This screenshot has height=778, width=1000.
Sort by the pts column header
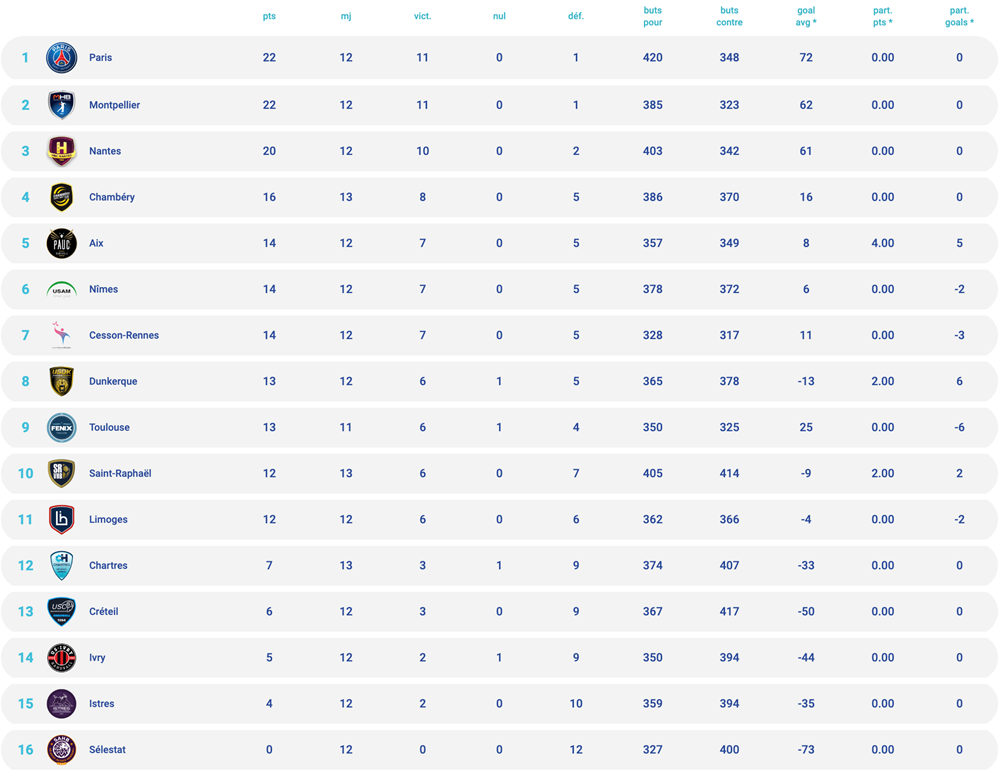click(x=269, y=16)
